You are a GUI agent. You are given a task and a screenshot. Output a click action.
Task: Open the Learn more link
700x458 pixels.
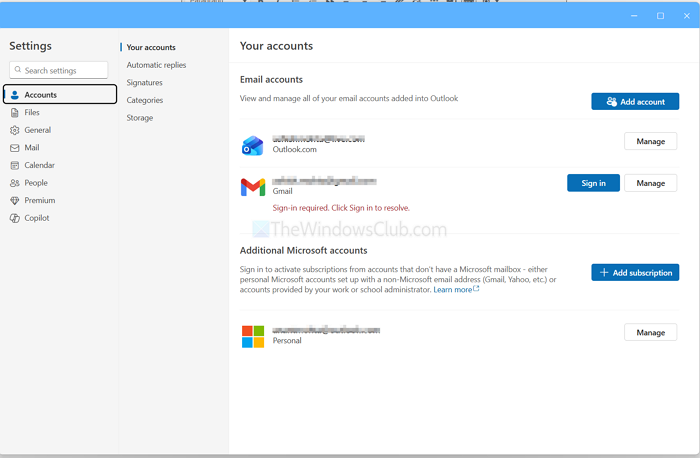point(452,290)
